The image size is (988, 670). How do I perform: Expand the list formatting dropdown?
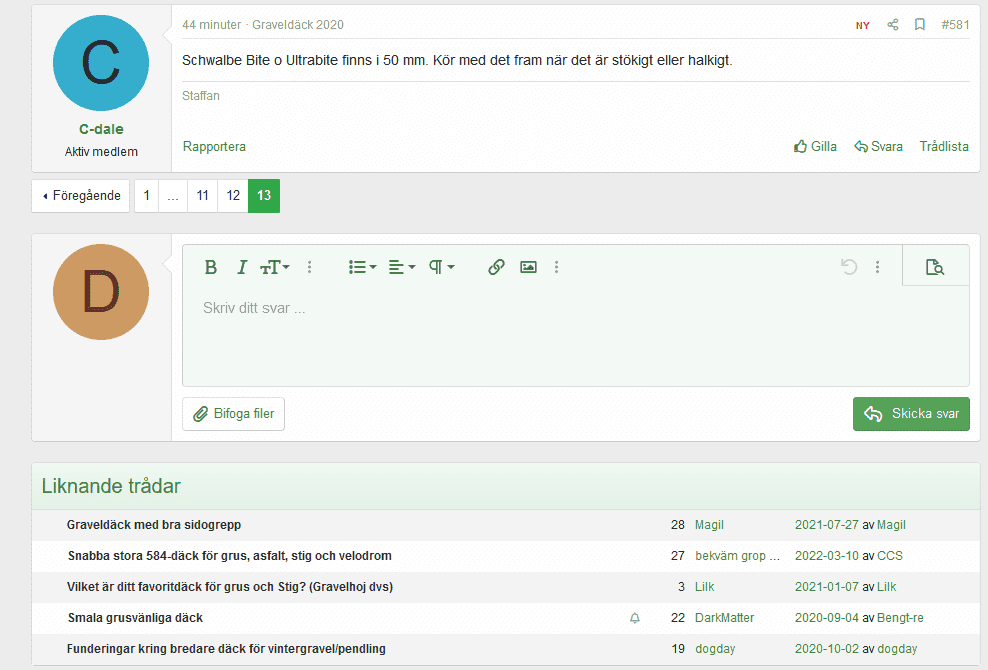point(362,267)
